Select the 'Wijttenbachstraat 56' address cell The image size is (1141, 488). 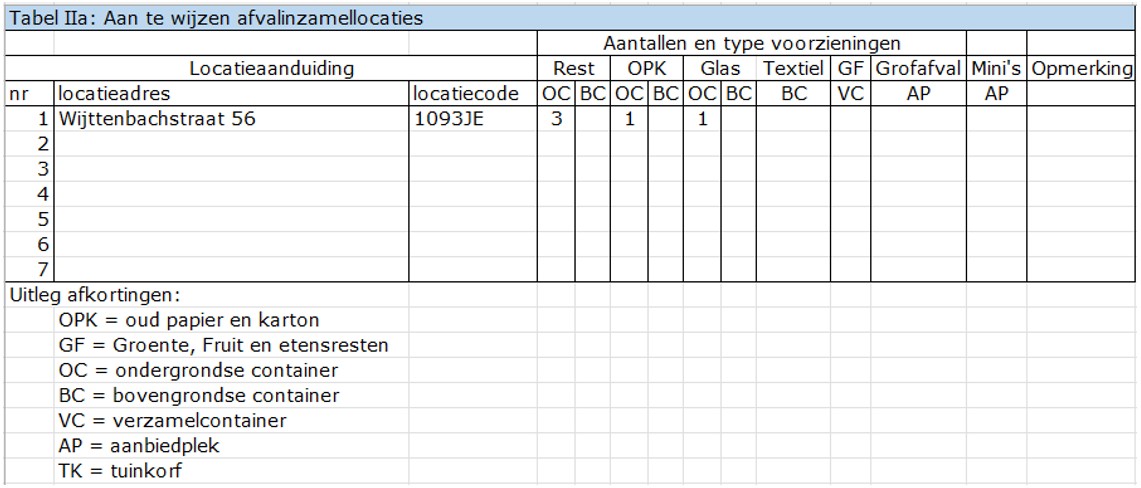click(157, 119)
